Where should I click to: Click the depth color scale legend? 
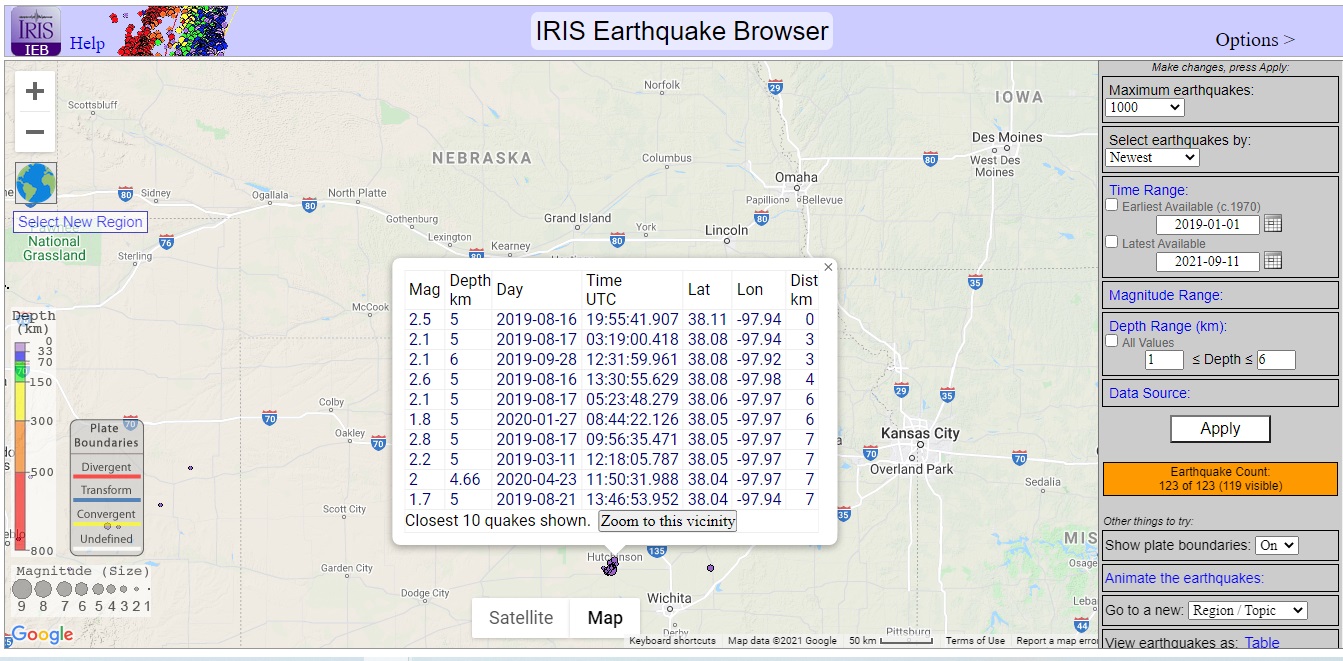coord(21,445)
